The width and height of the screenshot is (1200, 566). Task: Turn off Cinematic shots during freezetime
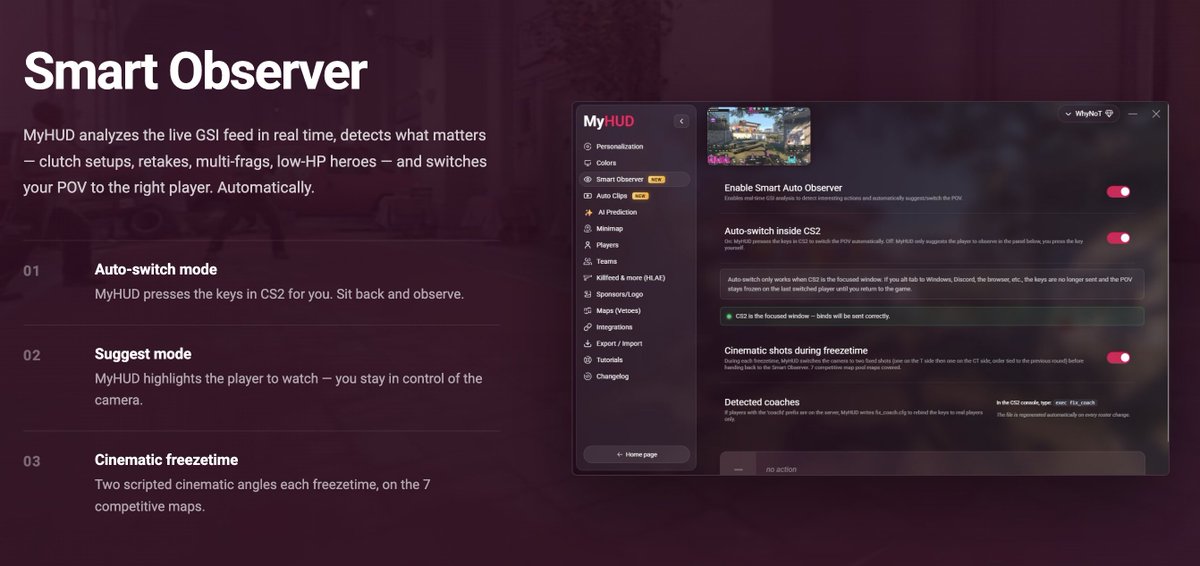click(1118, 357)
